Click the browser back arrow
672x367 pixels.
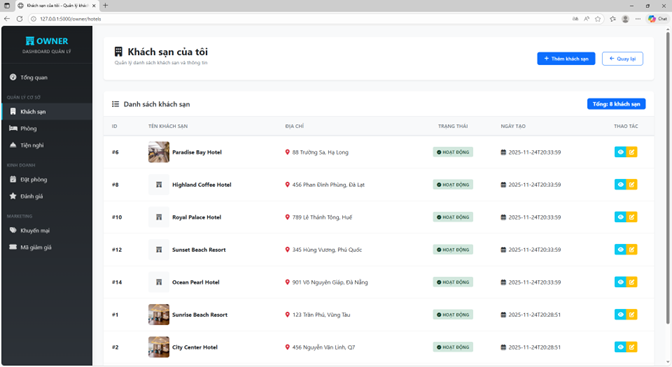point(7,19)
